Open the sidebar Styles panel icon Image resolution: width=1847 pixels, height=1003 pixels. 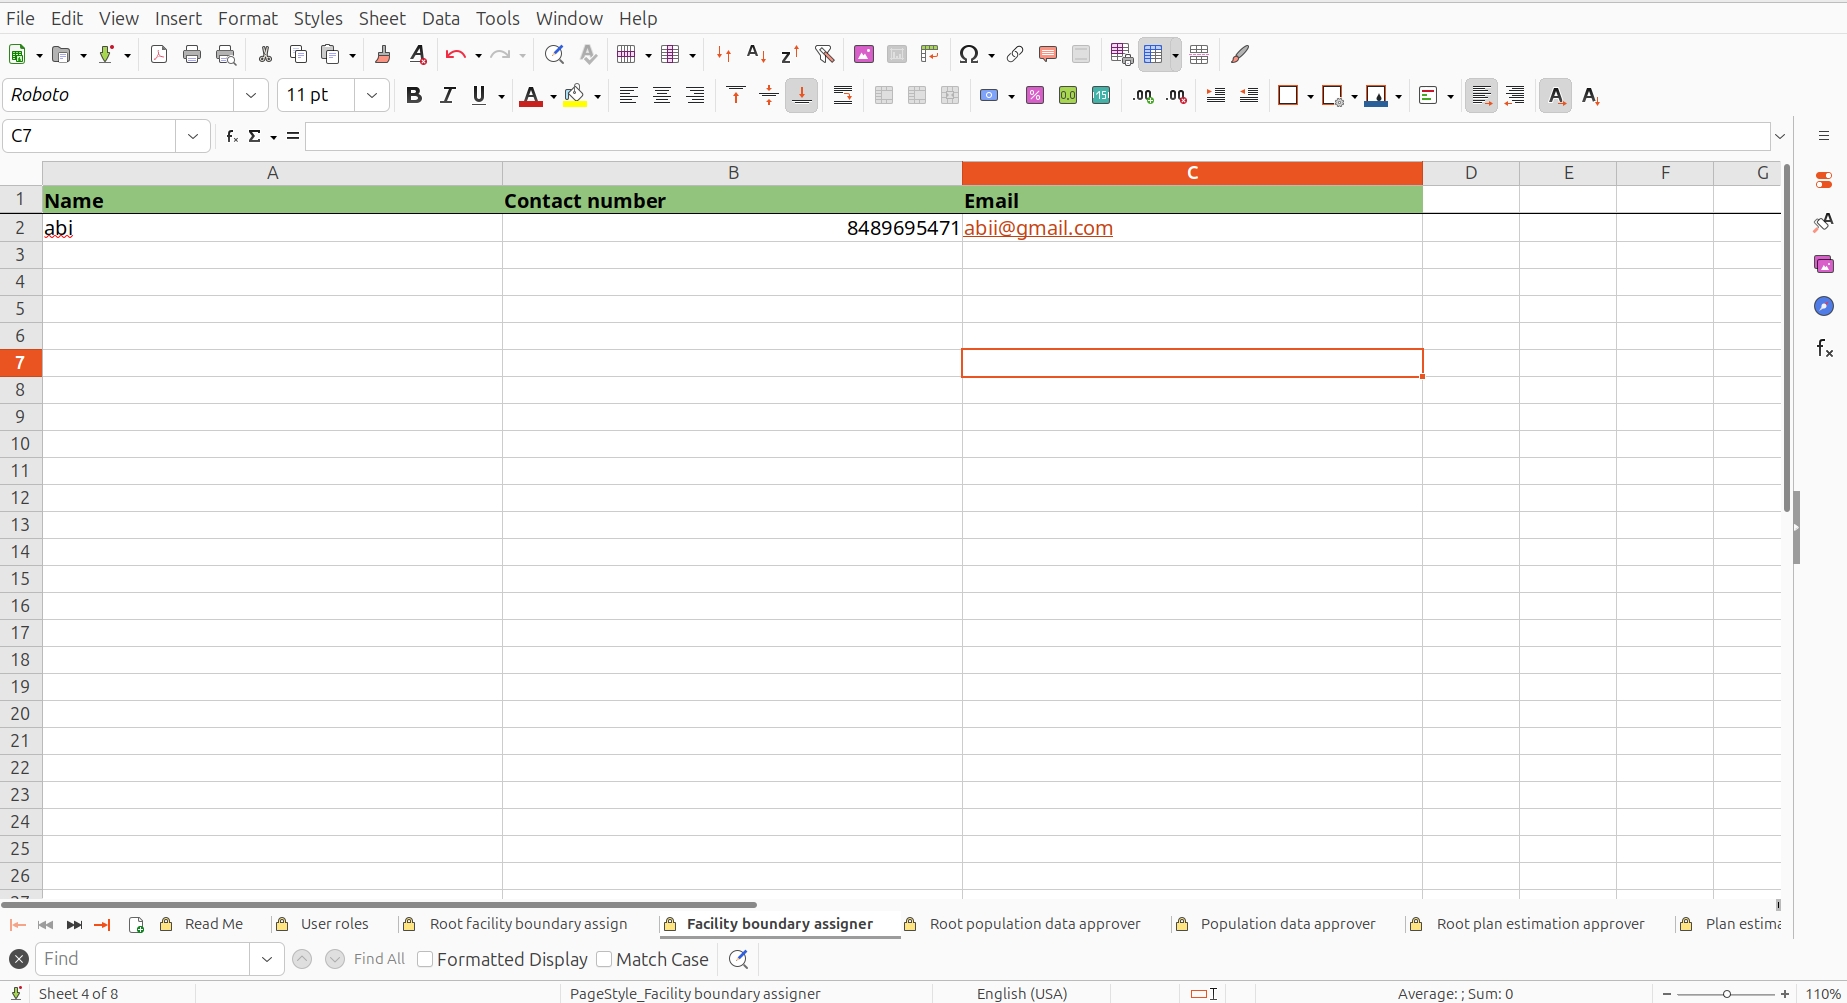click(x=1824, y=222)
